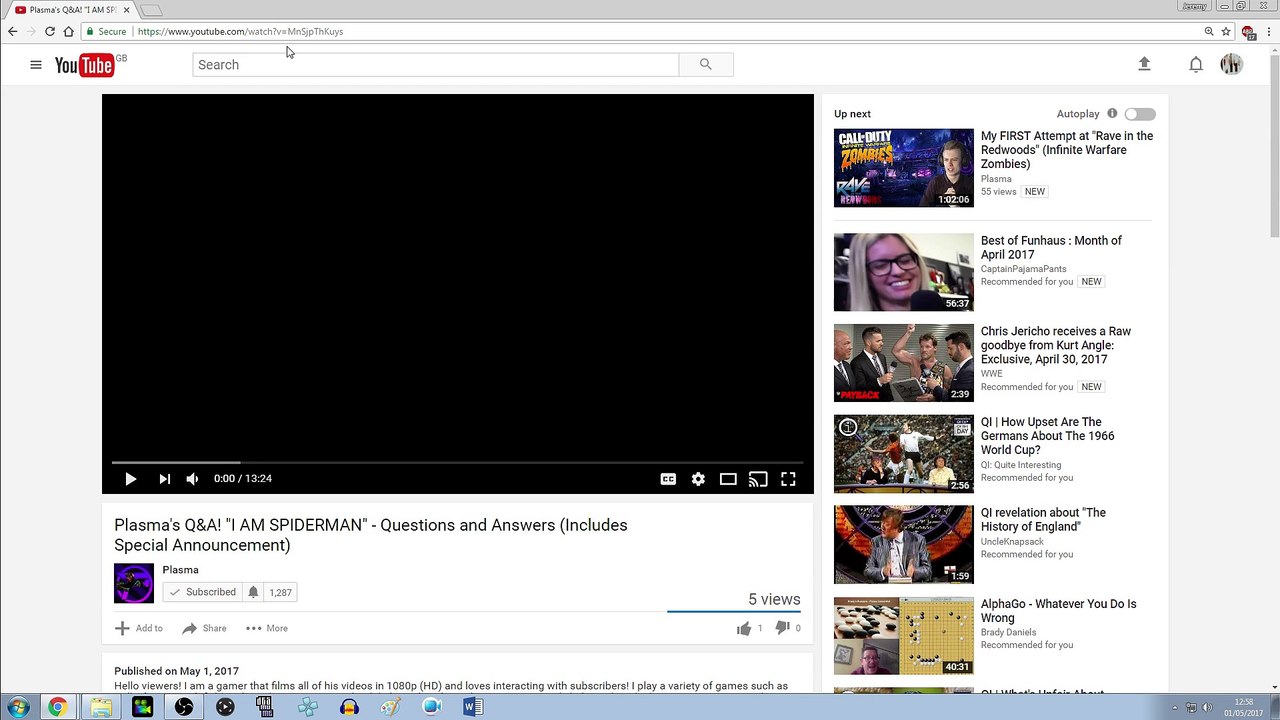The image size is (1280, 720).
Task: Cast the video to a TV
Action: click(758, 479)
